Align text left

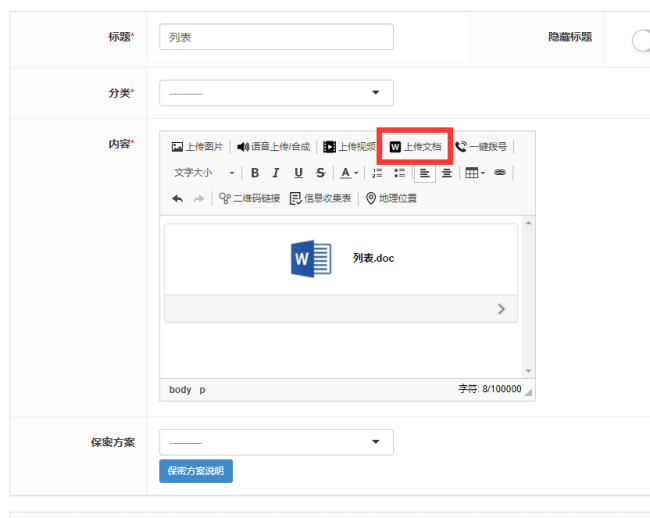(x=424, y=173)
